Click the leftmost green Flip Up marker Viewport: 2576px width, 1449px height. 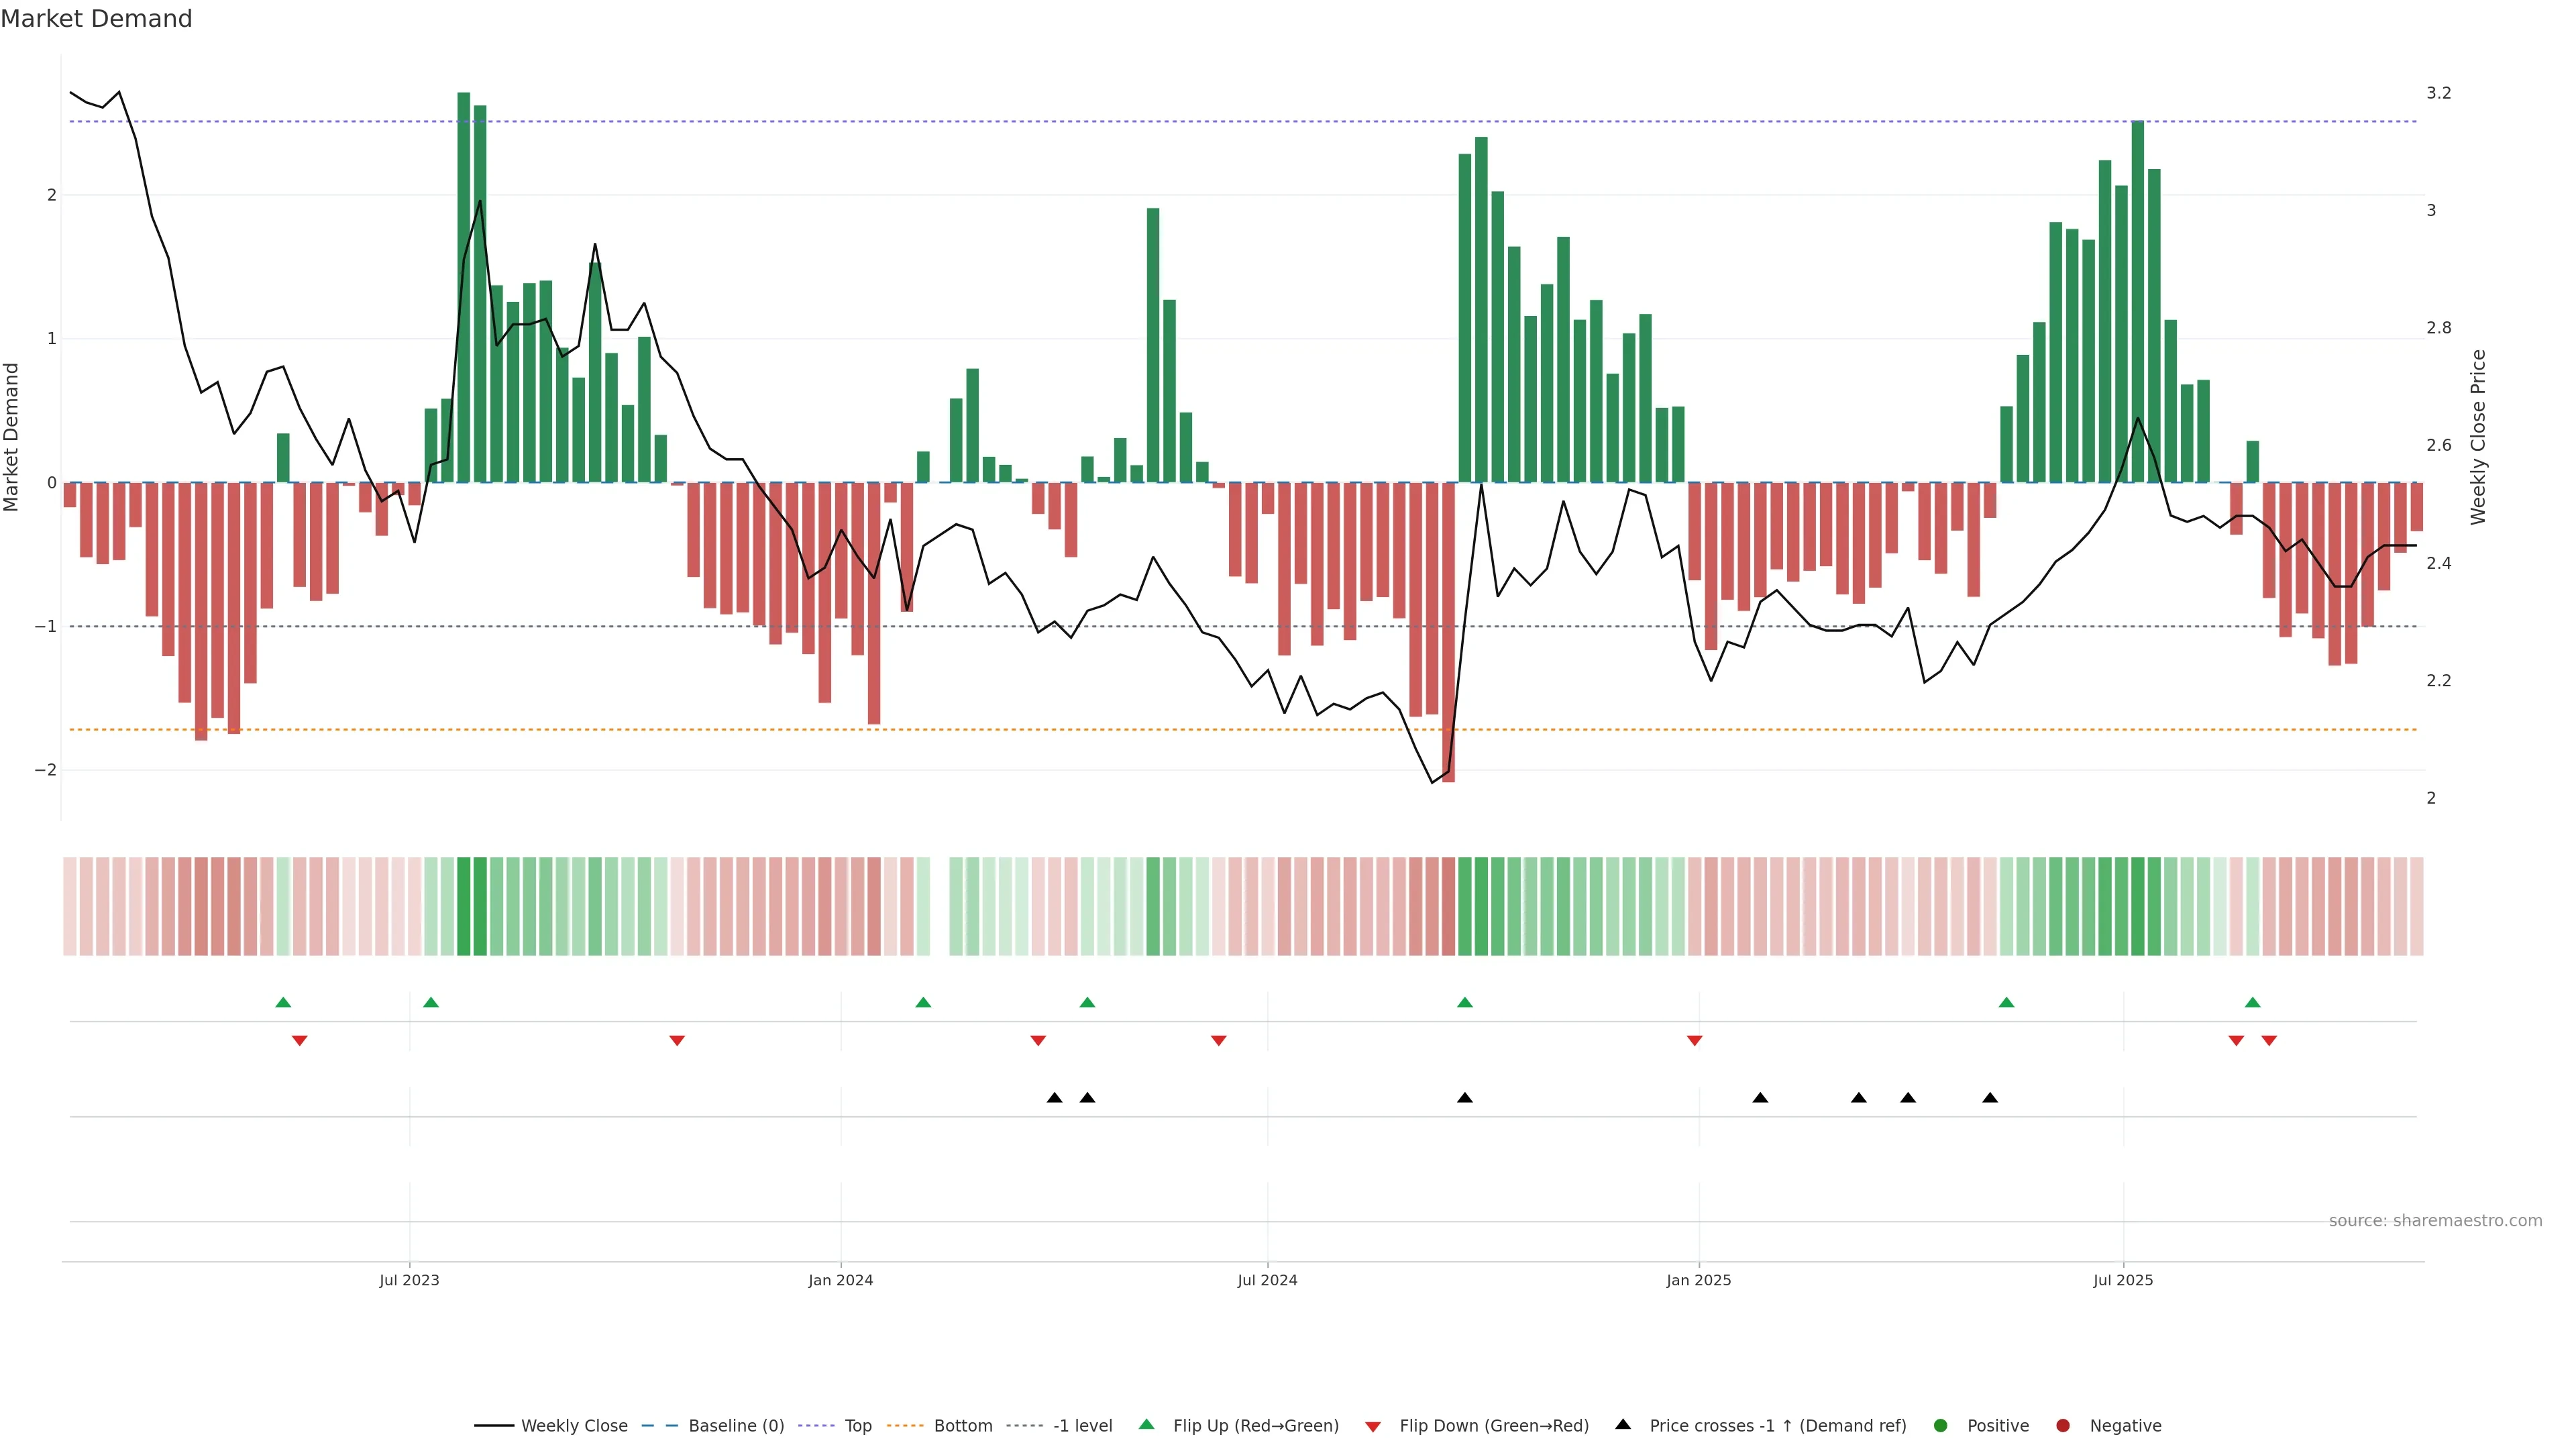283,1002
